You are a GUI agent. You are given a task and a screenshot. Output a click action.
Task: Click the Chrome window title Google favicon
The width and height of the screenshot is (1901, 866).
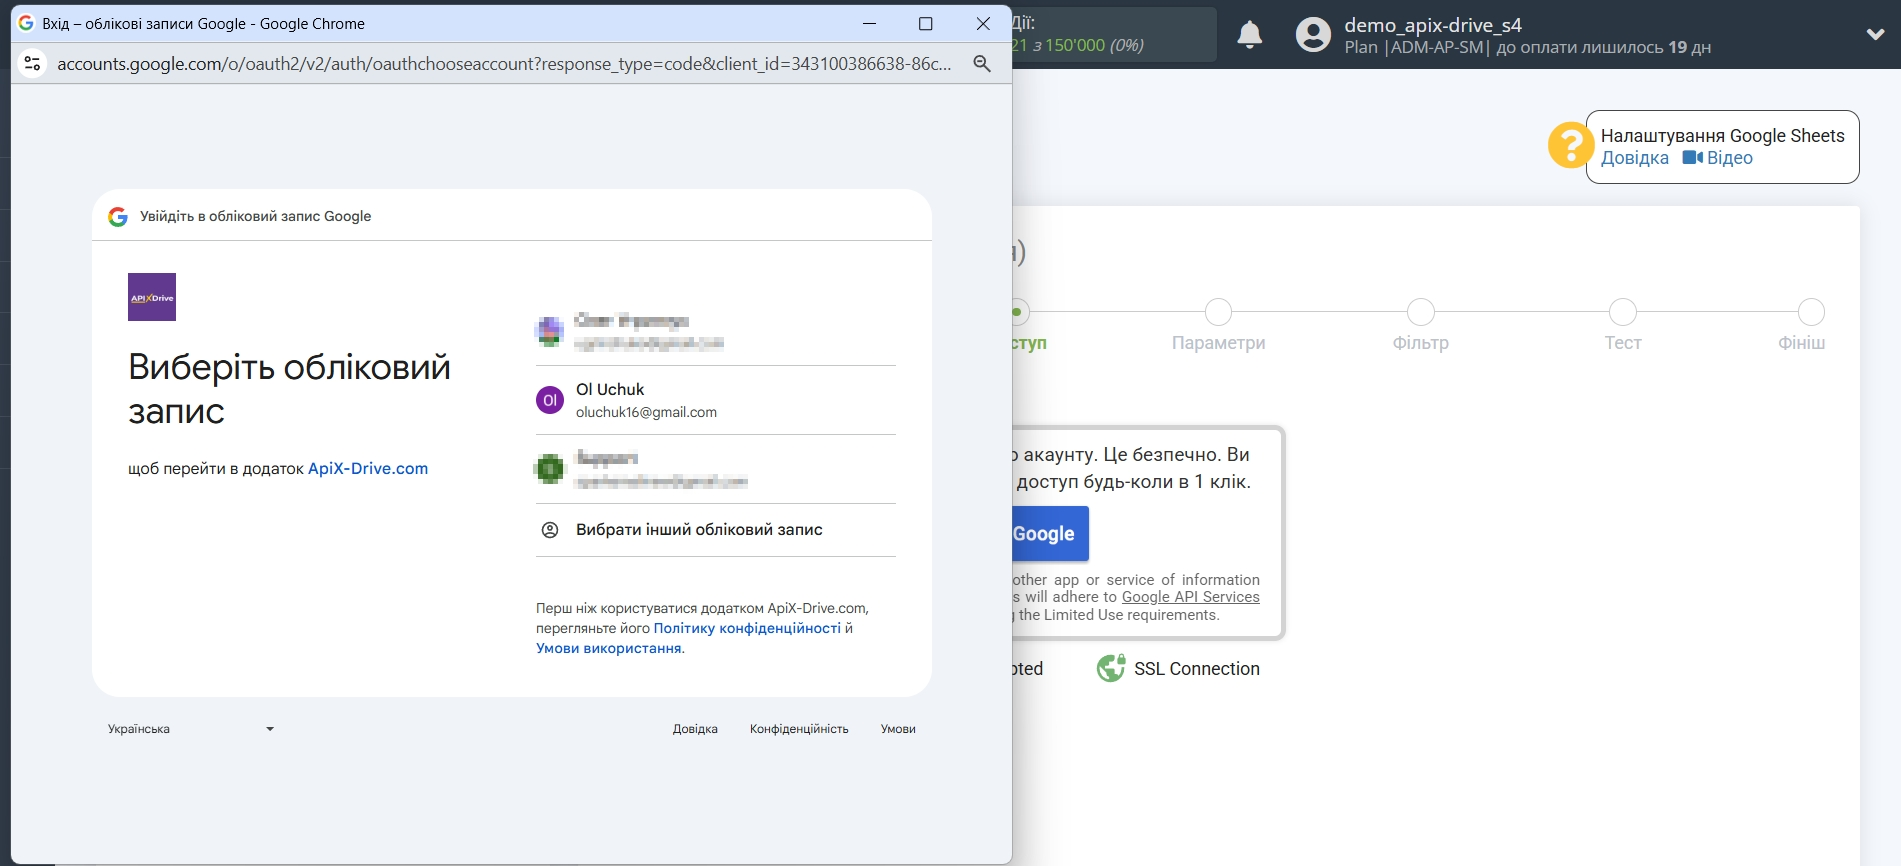[x=26, y=23]
